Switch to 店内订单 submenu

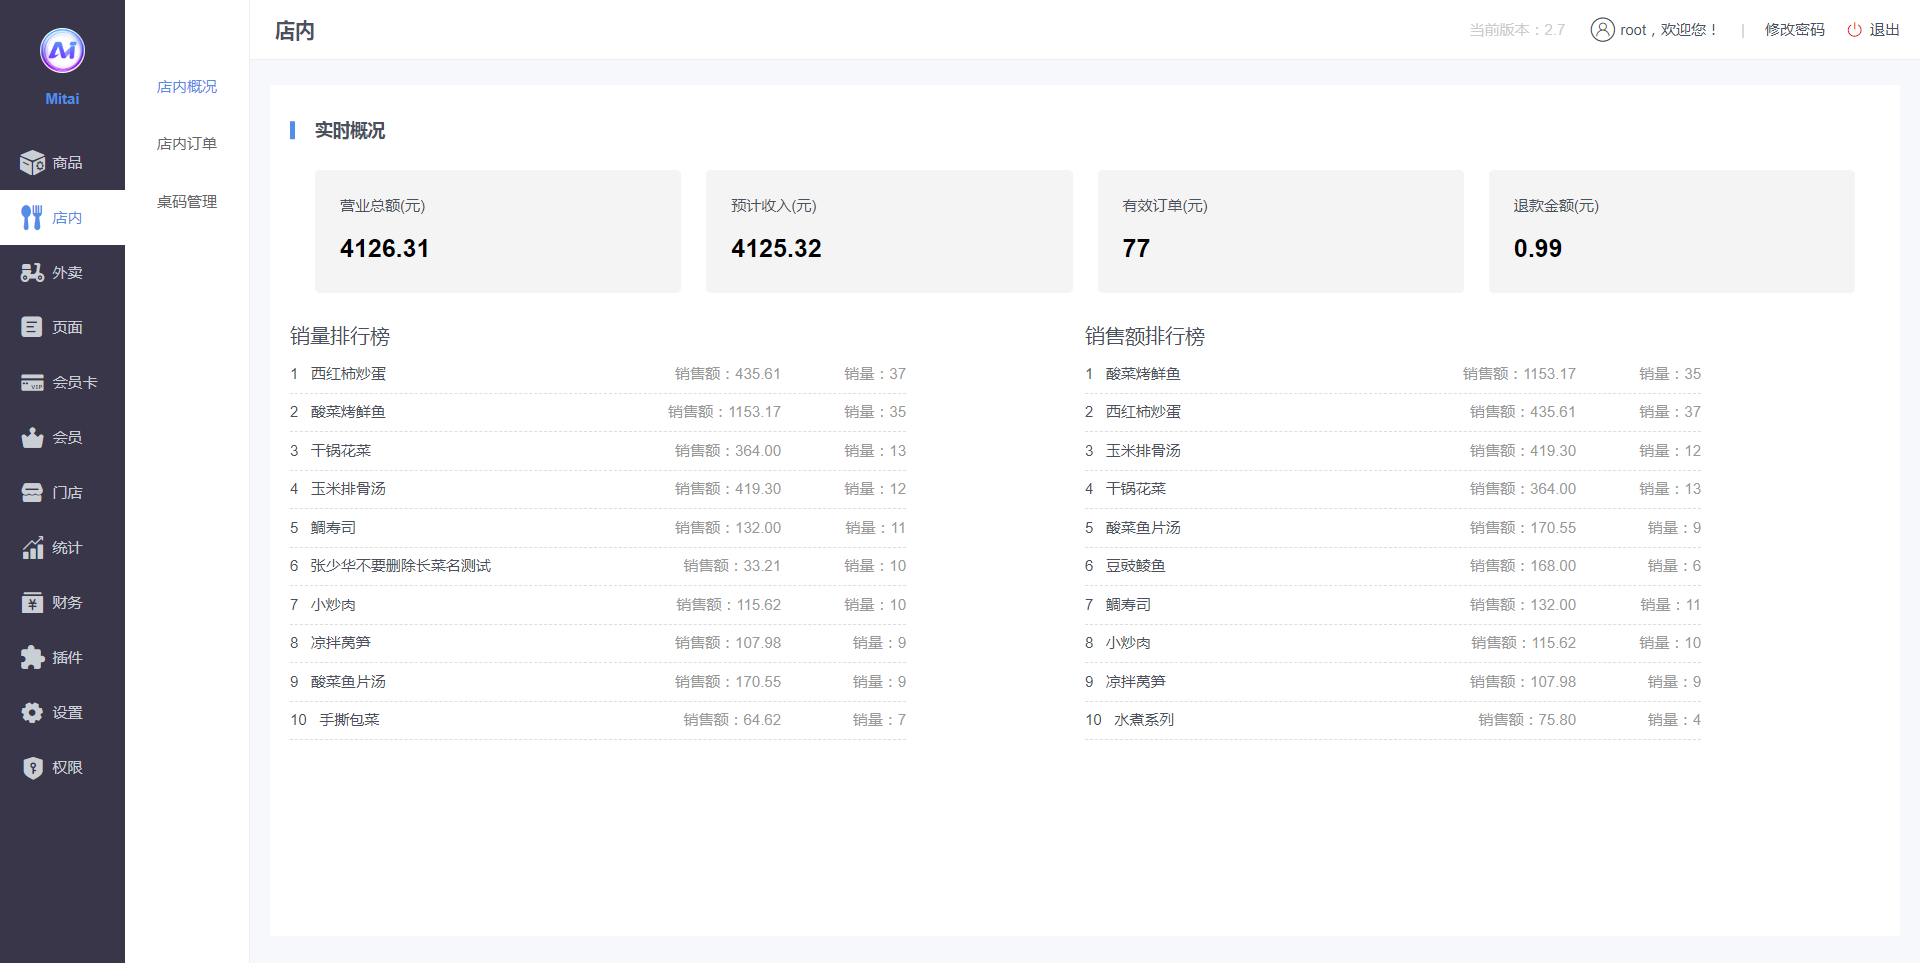(x=187, y=144)
